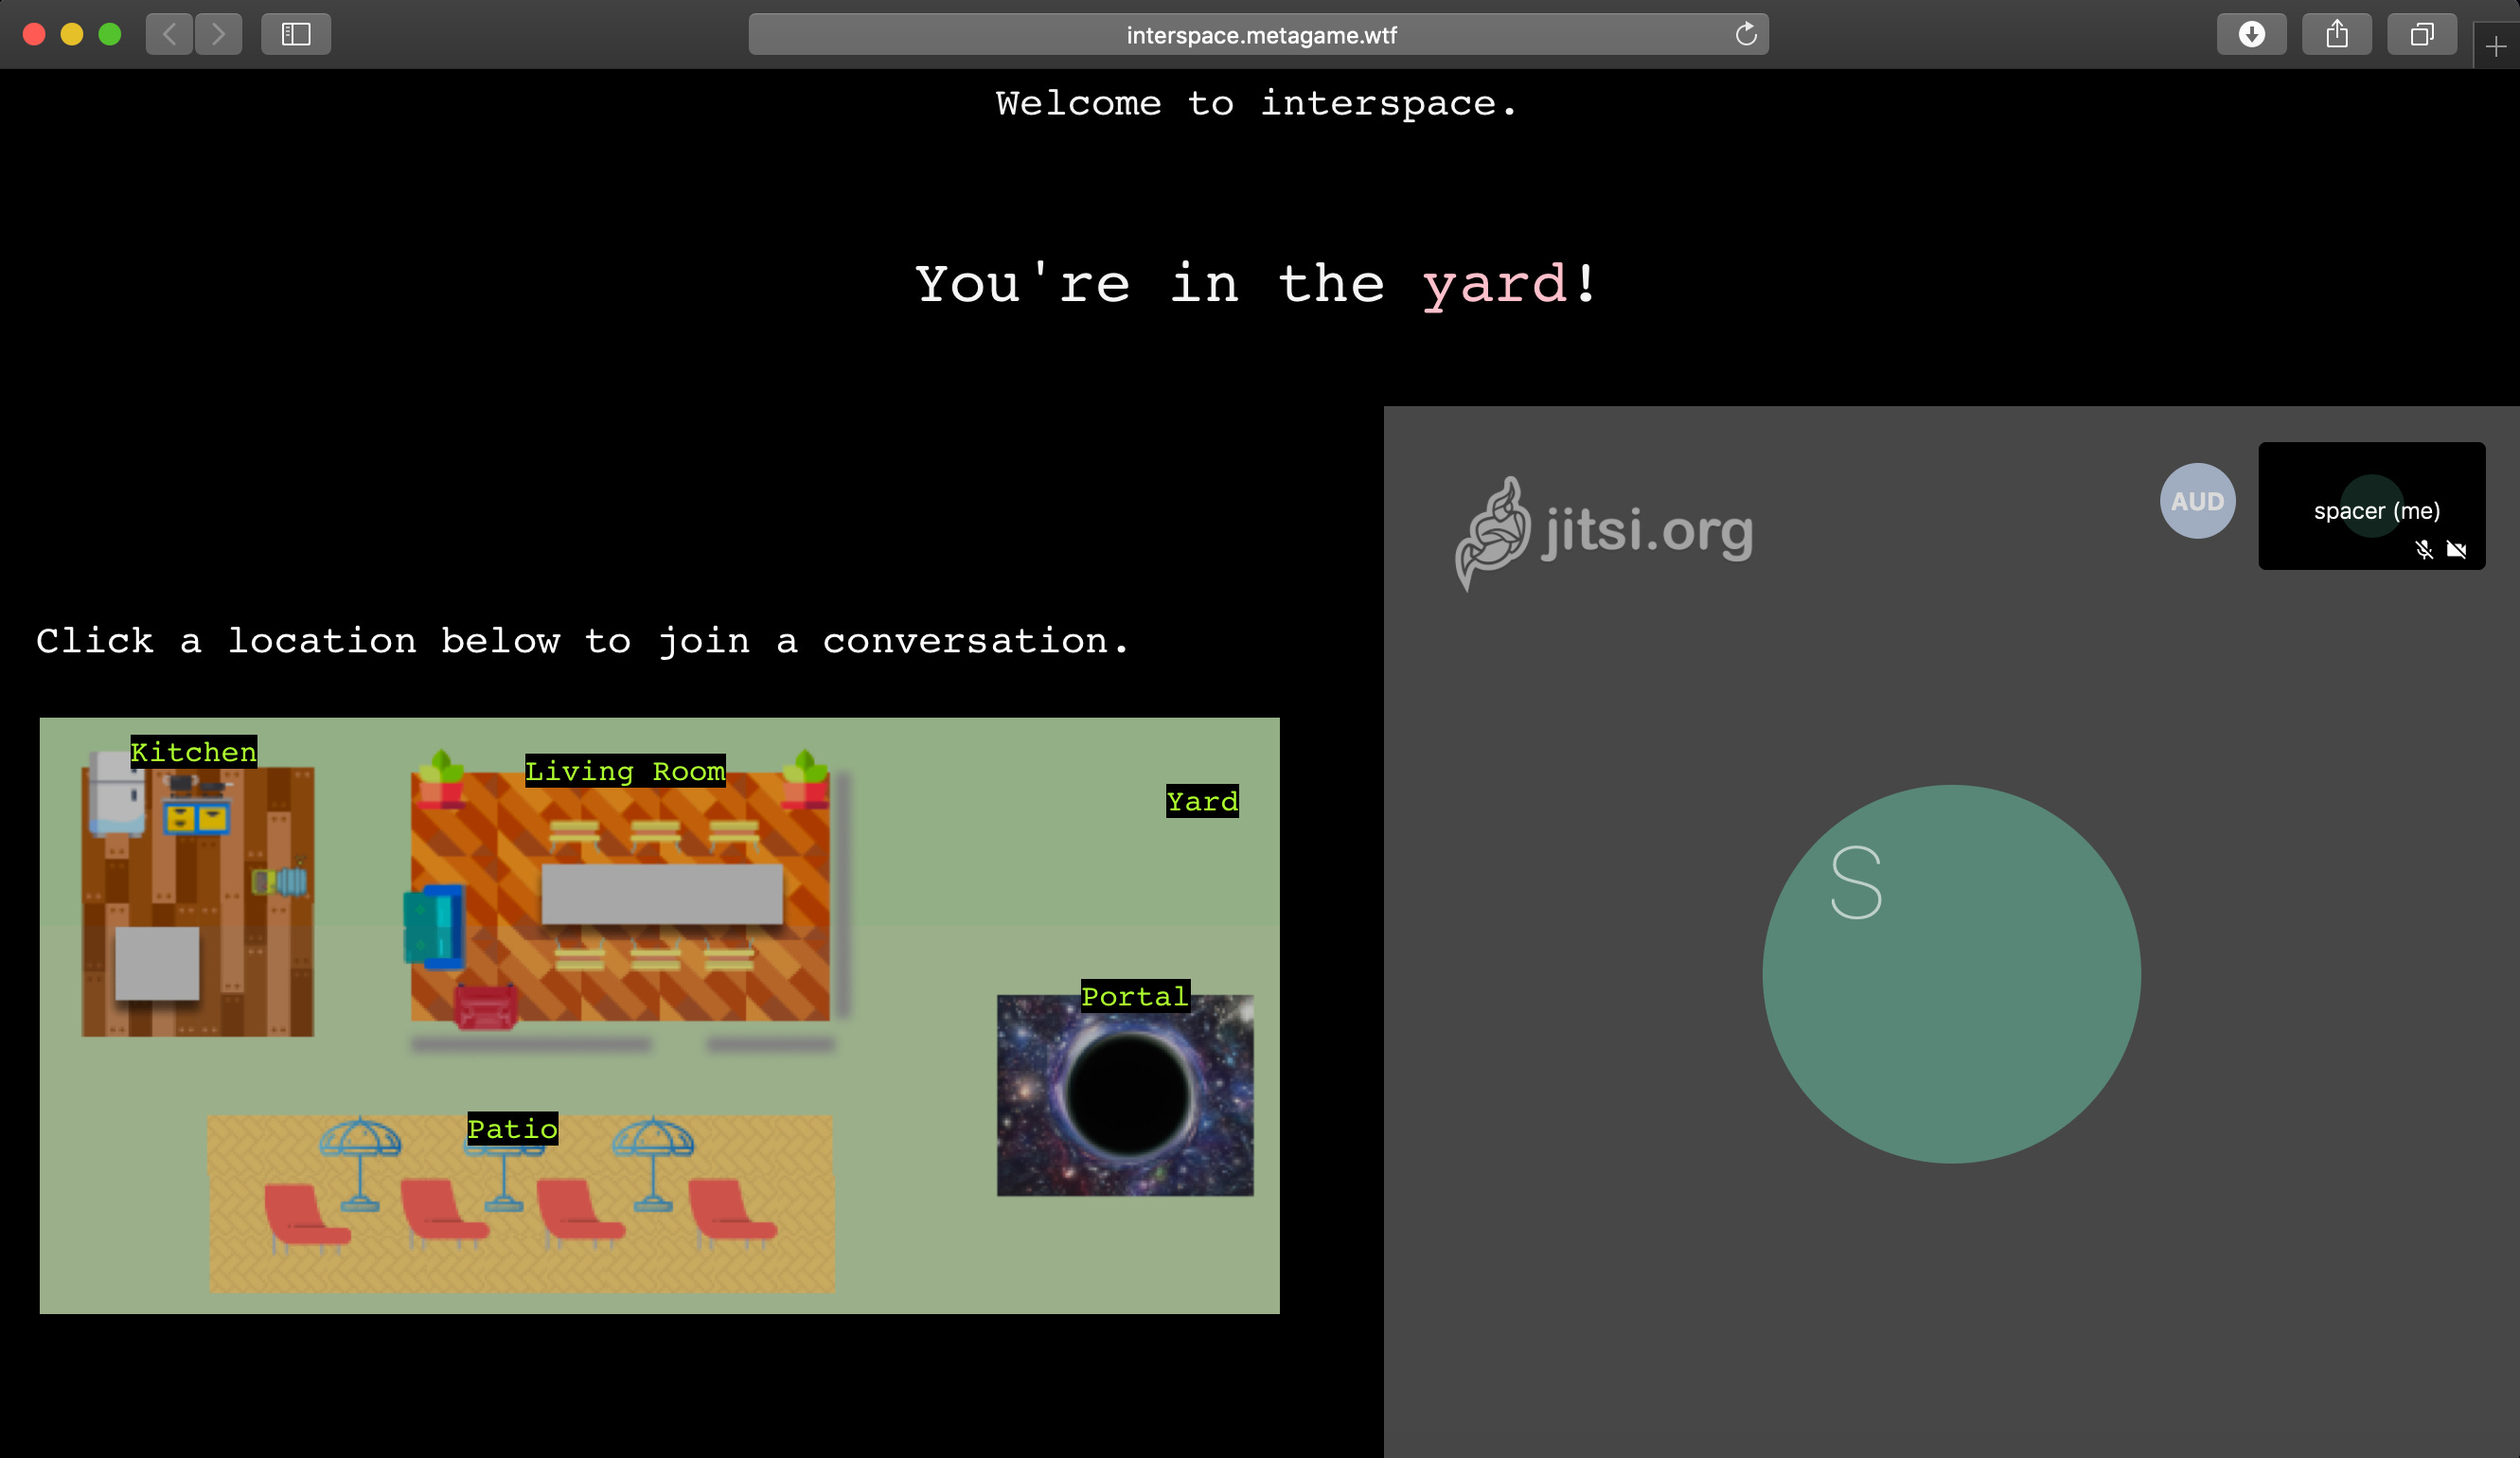The height and width of the screenshot is (1458, 2520).
Task: Click the macOS yellow minimize window button
Action: (72, 34)
